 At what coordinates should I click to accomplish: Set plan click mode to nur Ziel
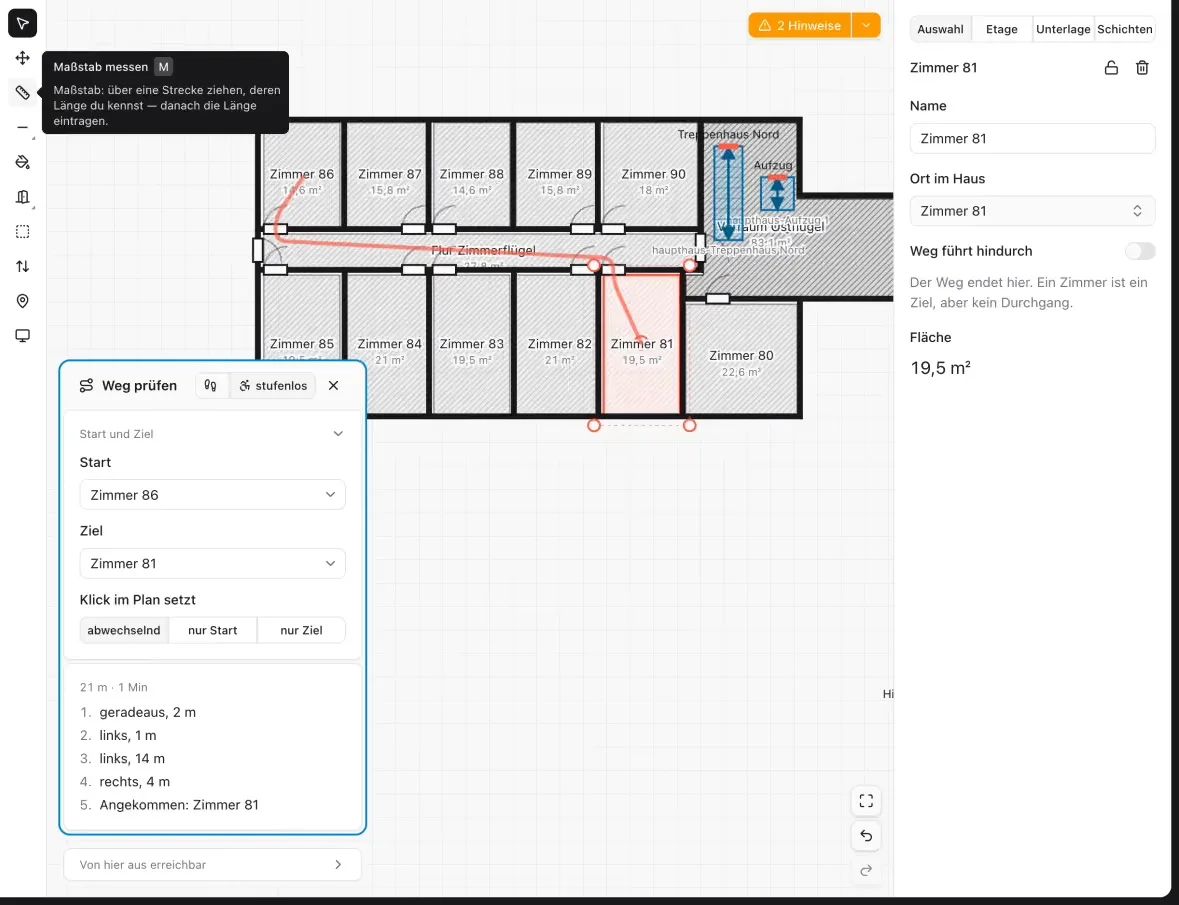coord(302,630)
